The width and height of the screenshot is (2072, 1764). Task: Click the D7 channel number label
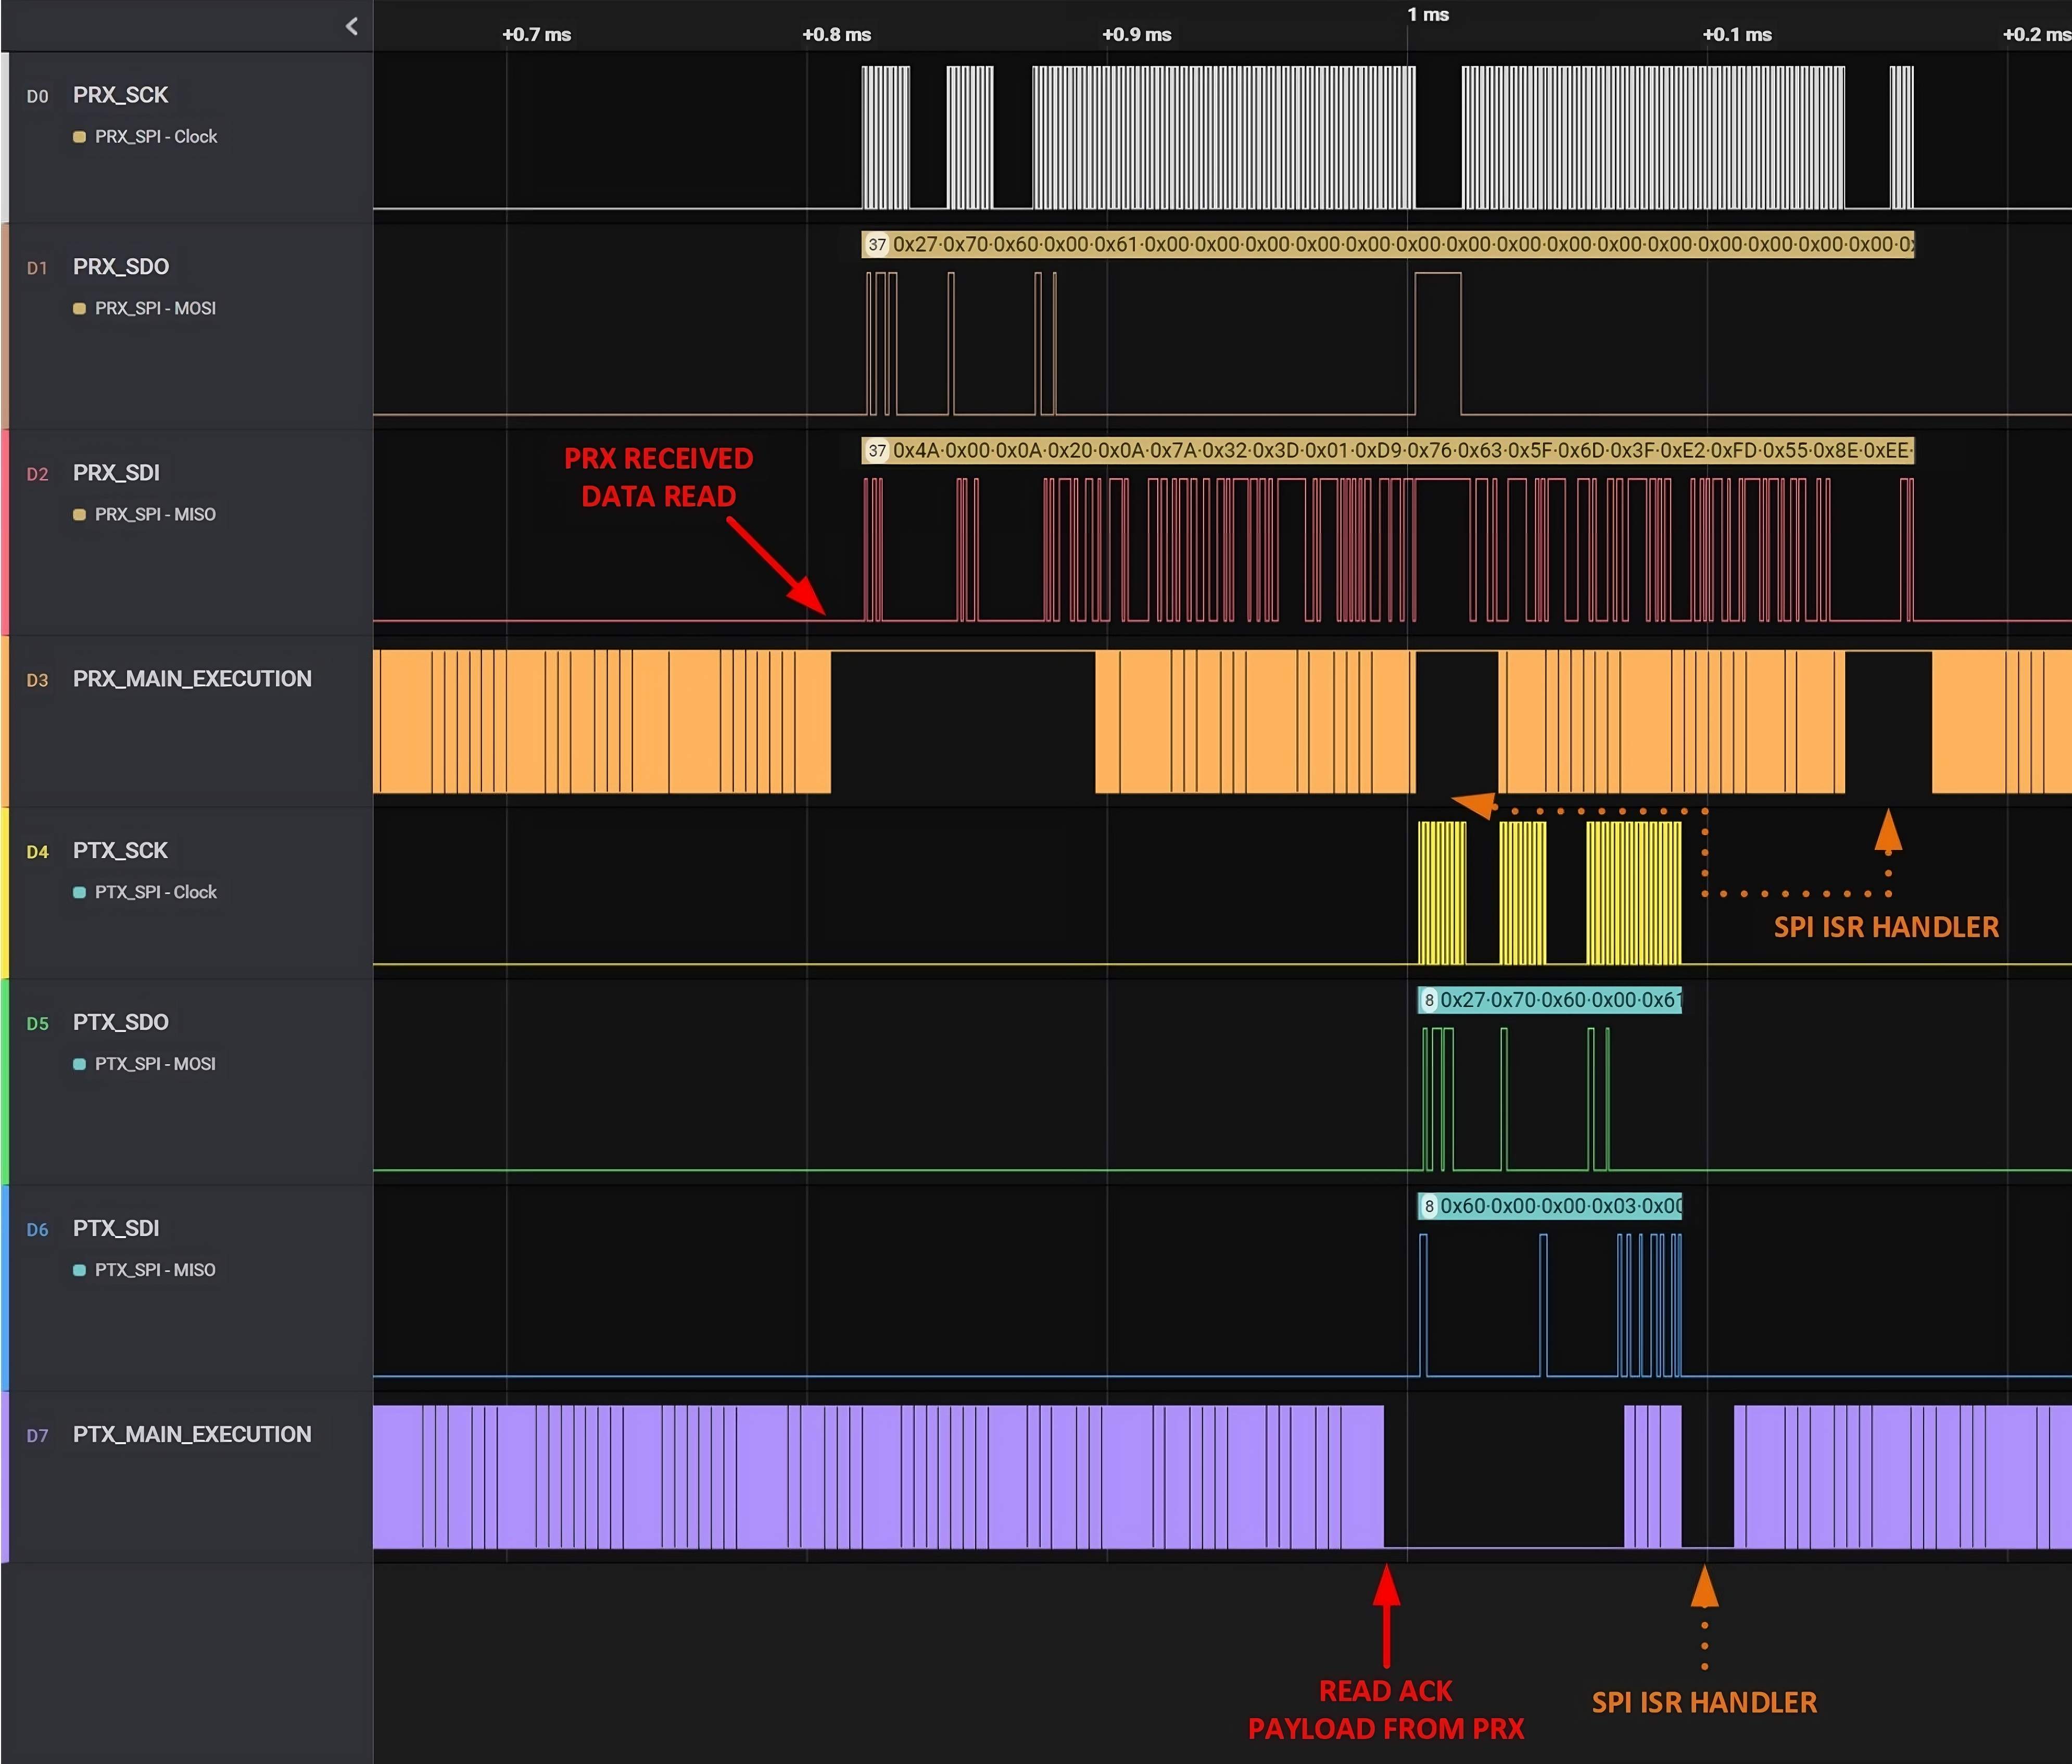[x=37, y=1437]
